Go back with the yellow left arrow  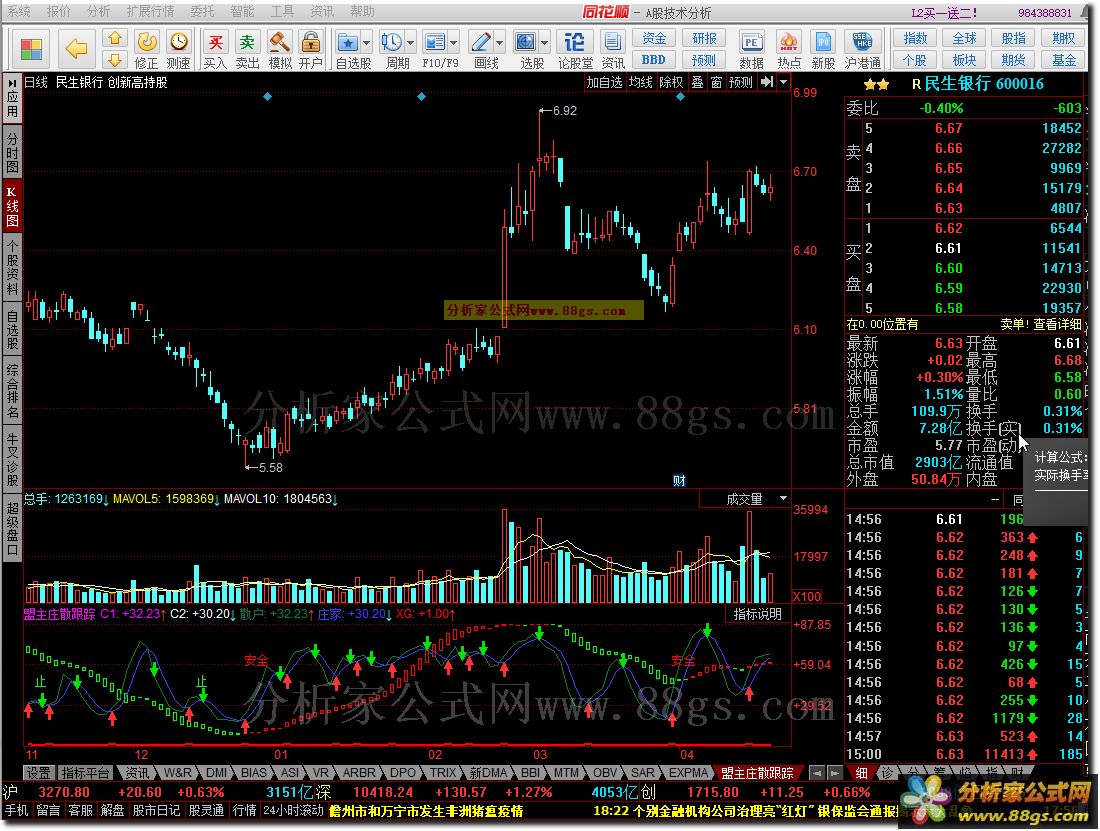(76, 49)
